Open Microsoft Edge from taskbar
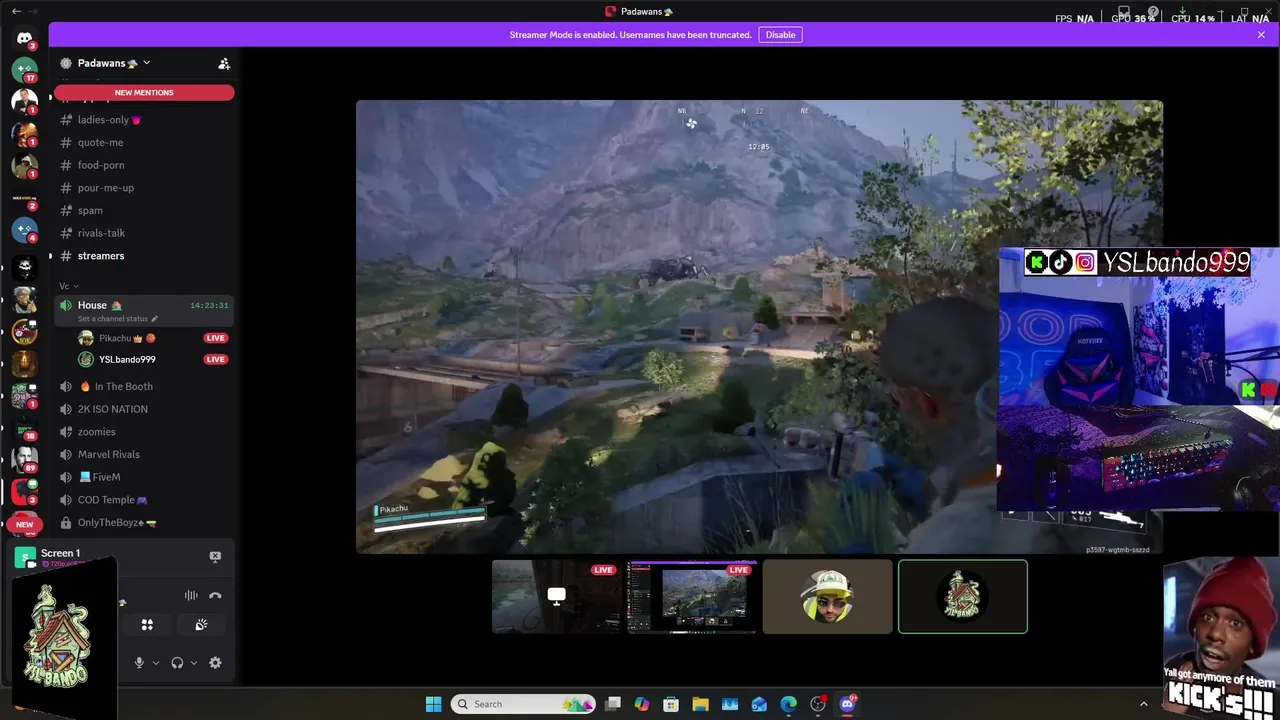This screenshot has height=720, width=1280. pyautogui.click(x=788, y=704)
